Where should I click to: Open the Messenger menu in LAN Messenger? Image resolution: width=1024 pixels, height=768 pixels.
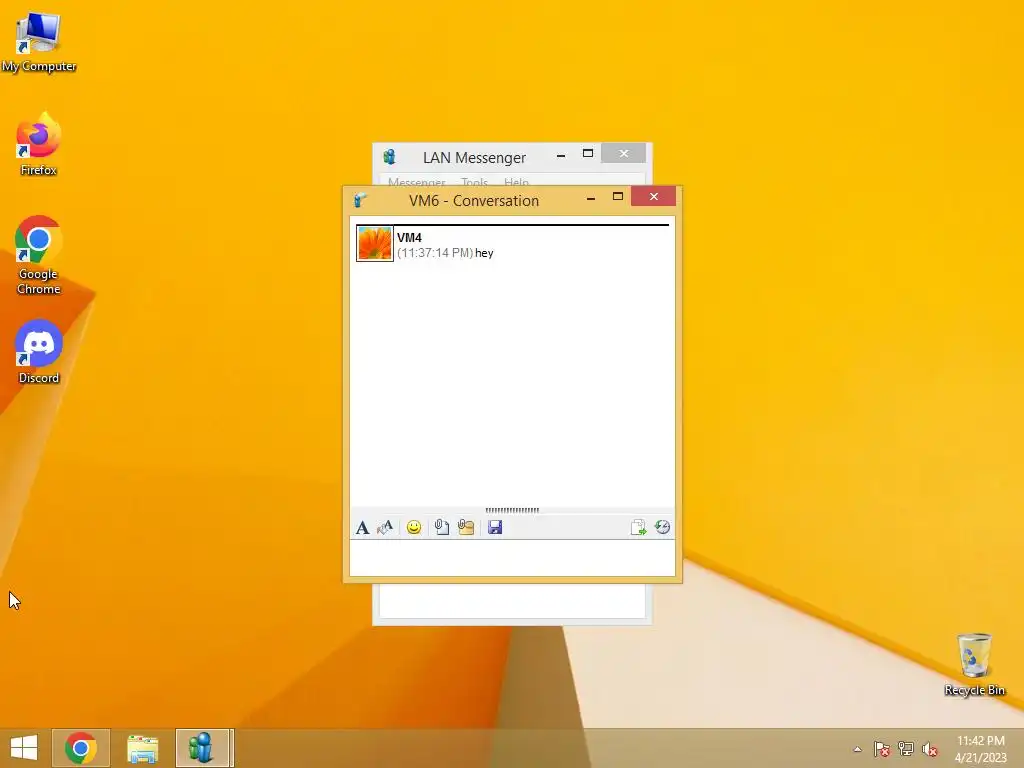417,182
